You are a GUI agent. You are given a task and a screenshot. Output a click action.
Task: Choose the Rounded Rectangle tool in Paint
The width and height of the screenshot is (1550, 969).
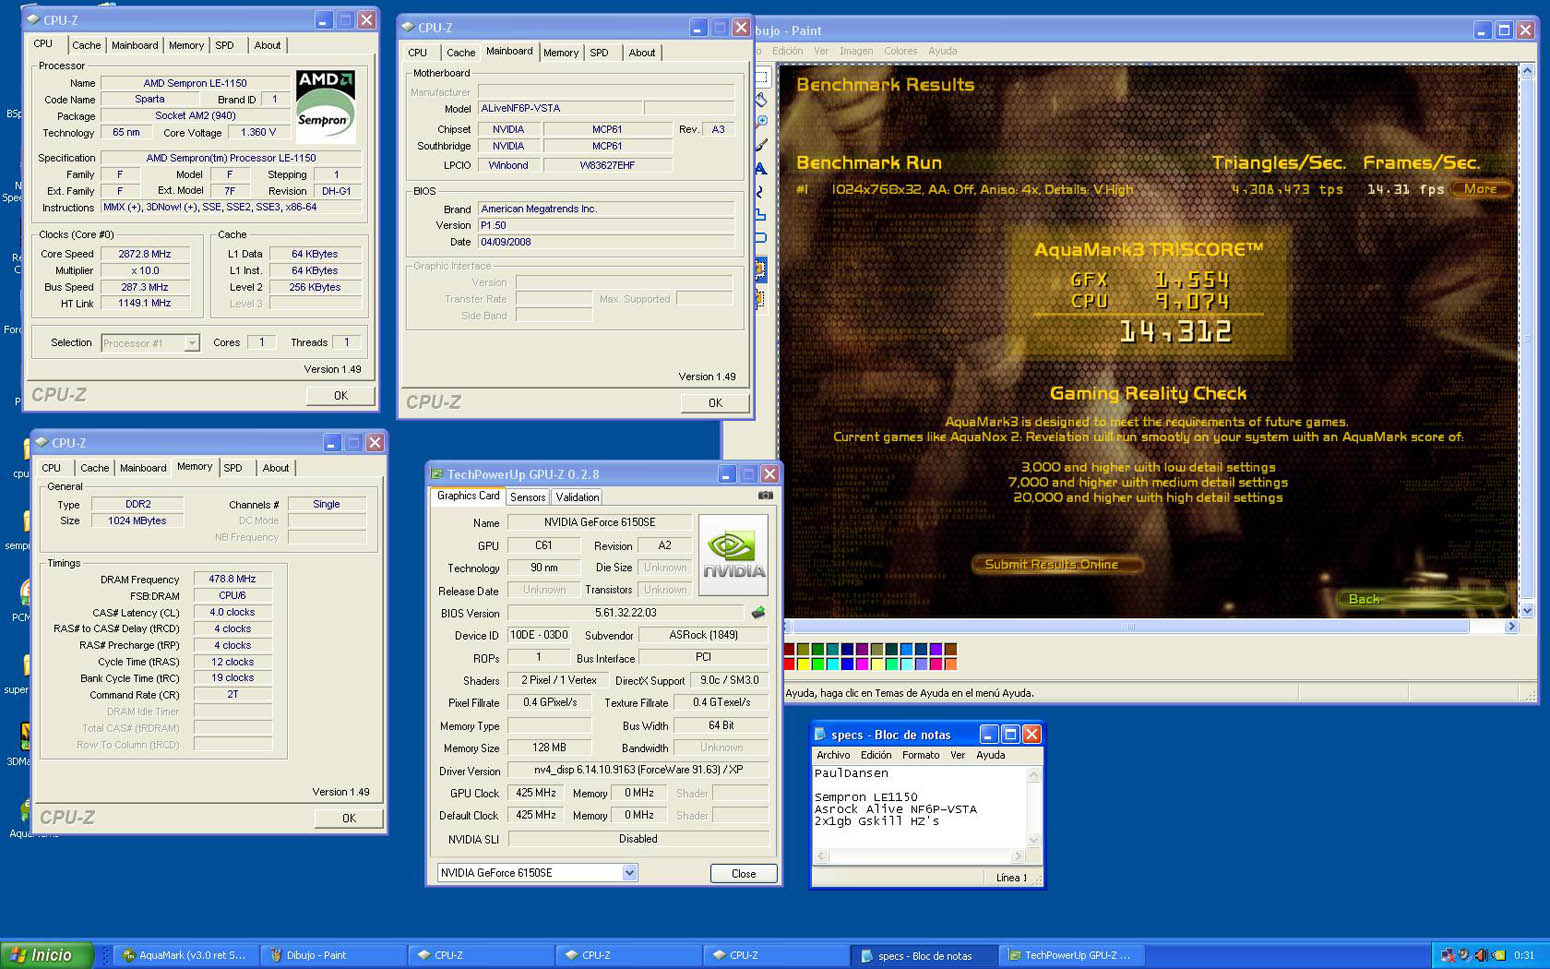[761, 237]
